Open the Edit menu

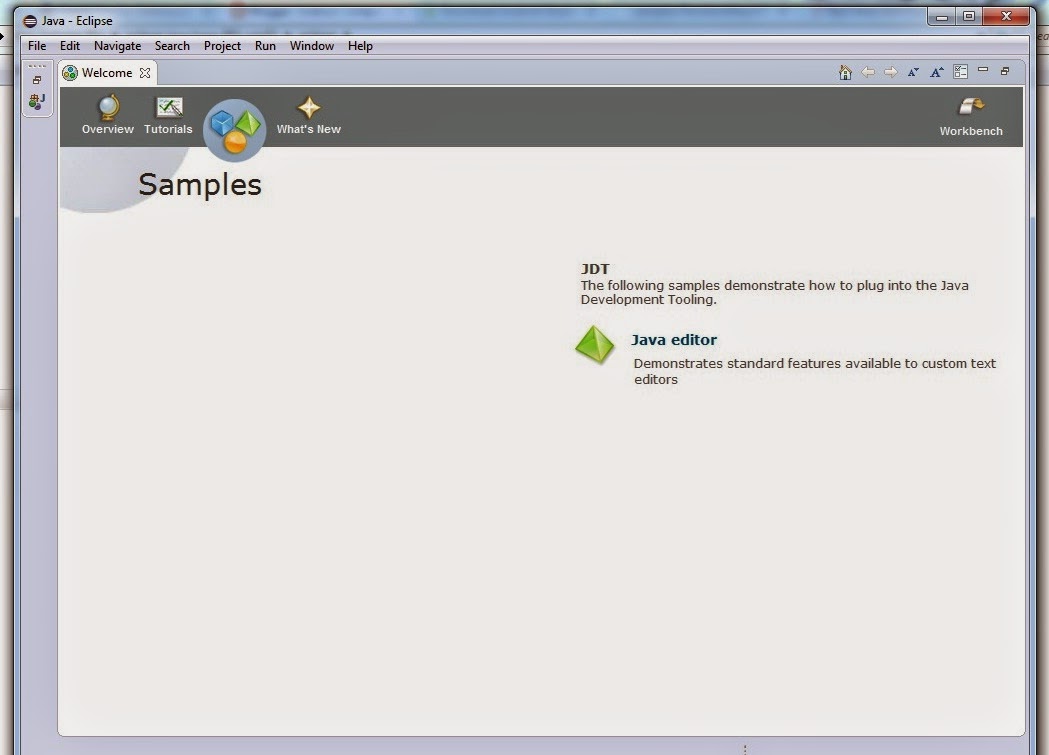70,45
